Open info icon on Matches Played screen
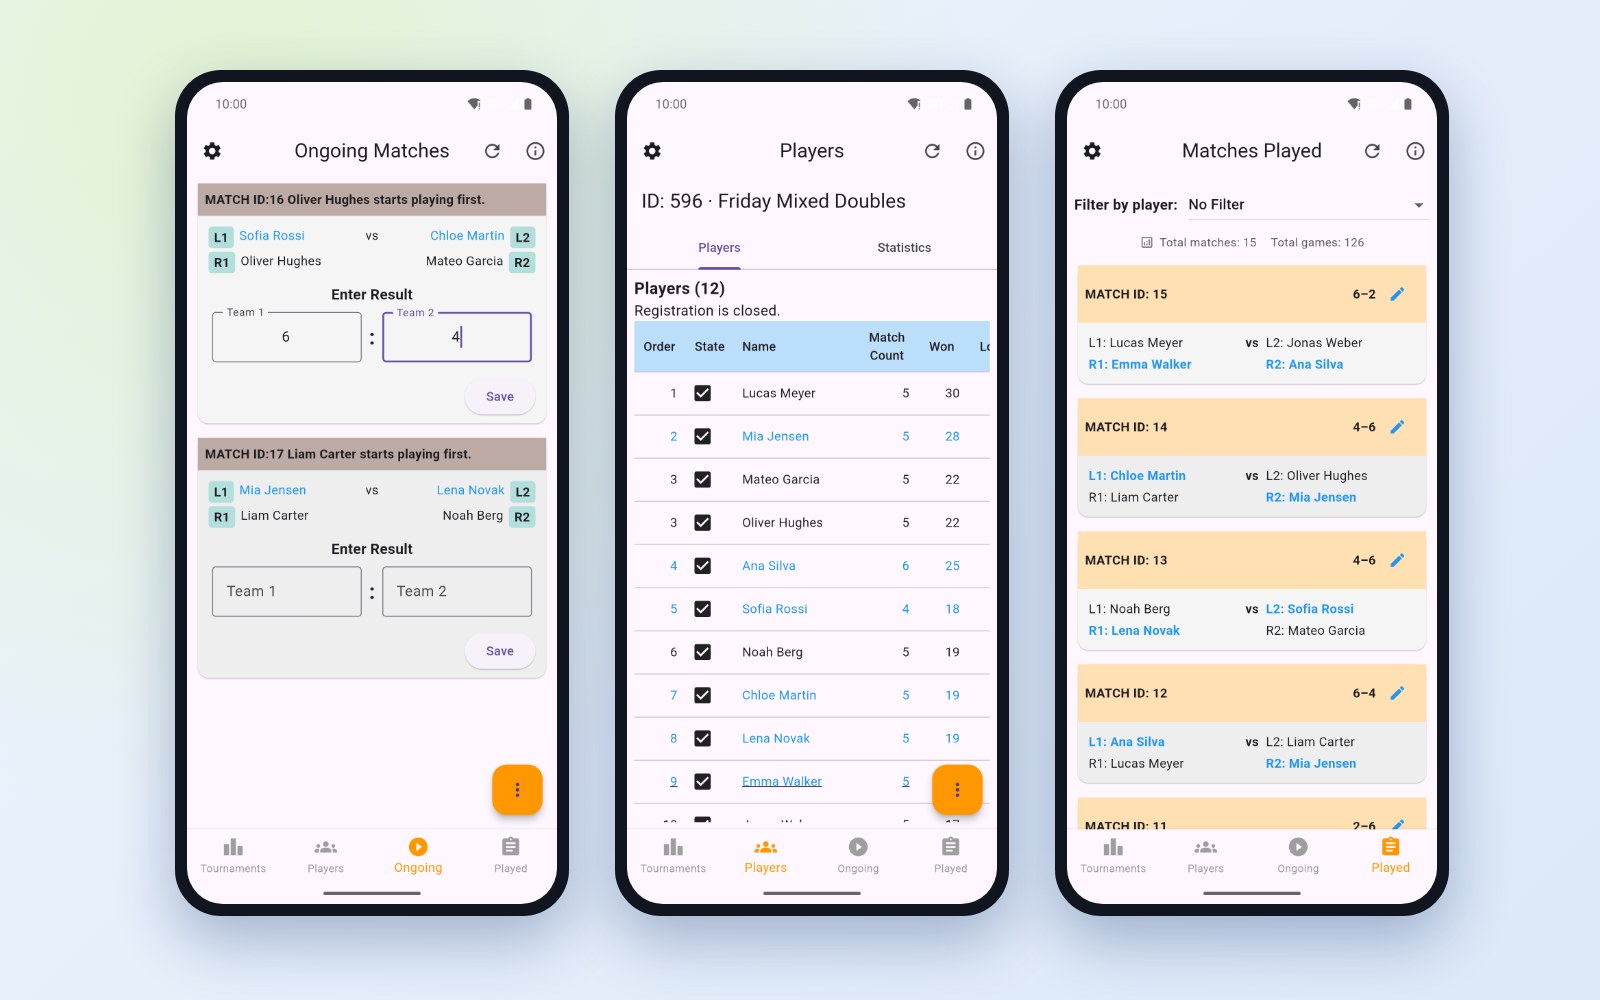Screen dimensions: 1600x1000 click(1415, 151)
